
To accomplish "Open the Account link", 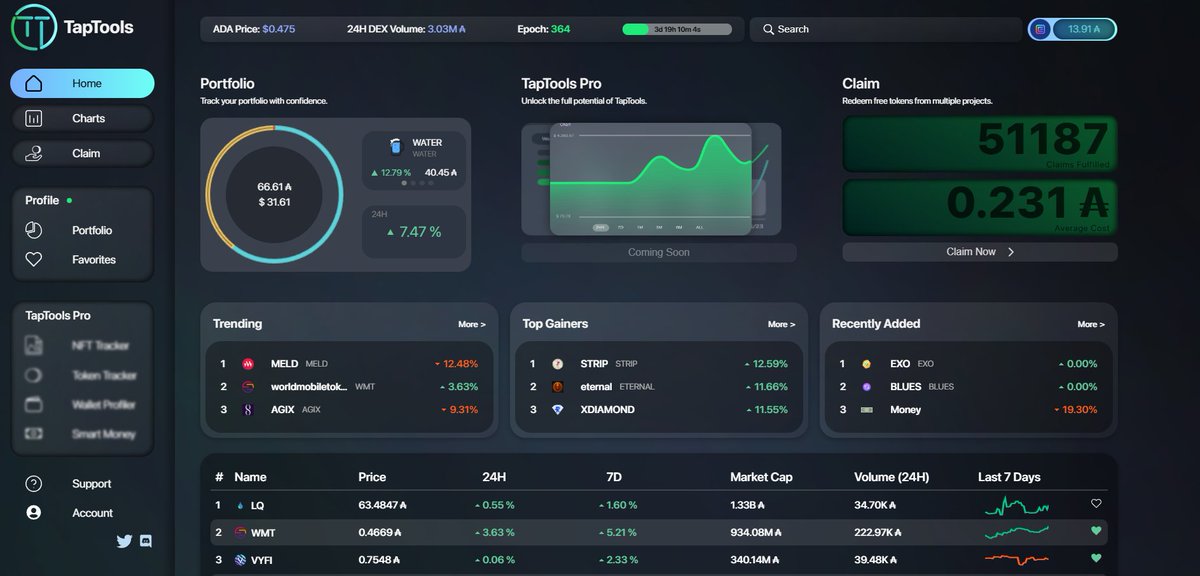I will click(92, 513).
